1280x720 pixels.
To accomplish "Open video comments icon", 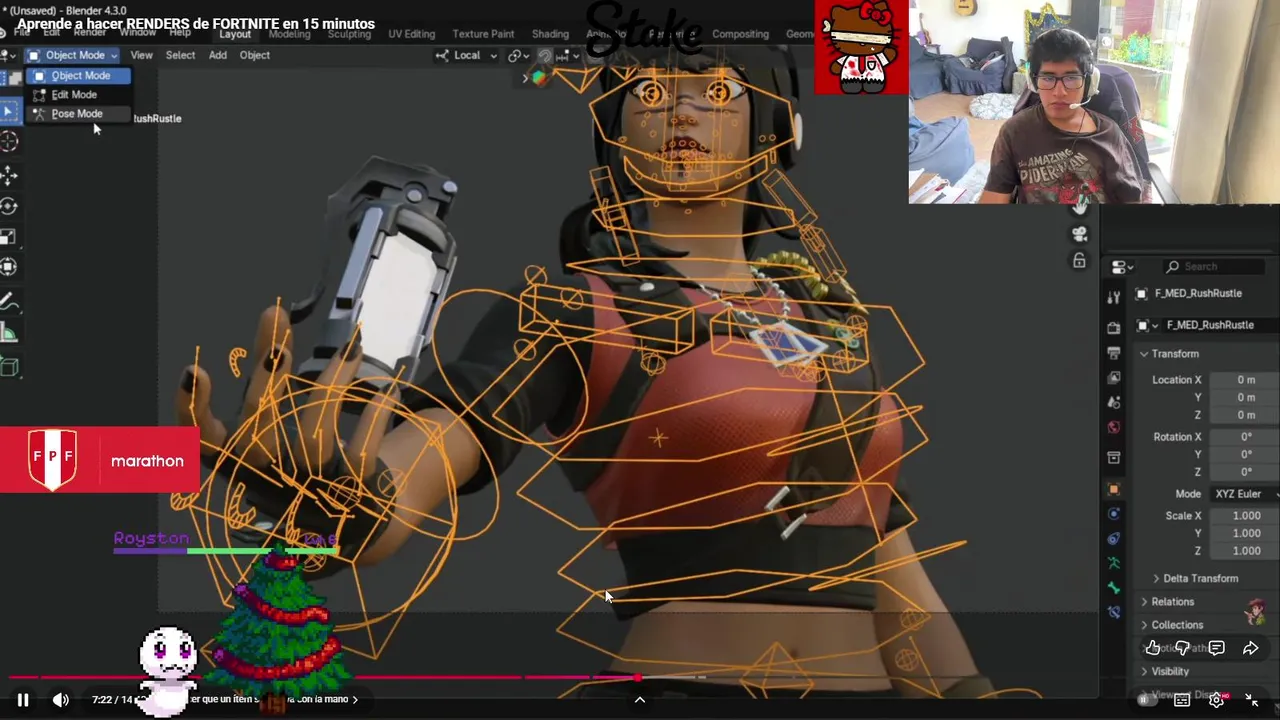I will tap(1216, 648).
